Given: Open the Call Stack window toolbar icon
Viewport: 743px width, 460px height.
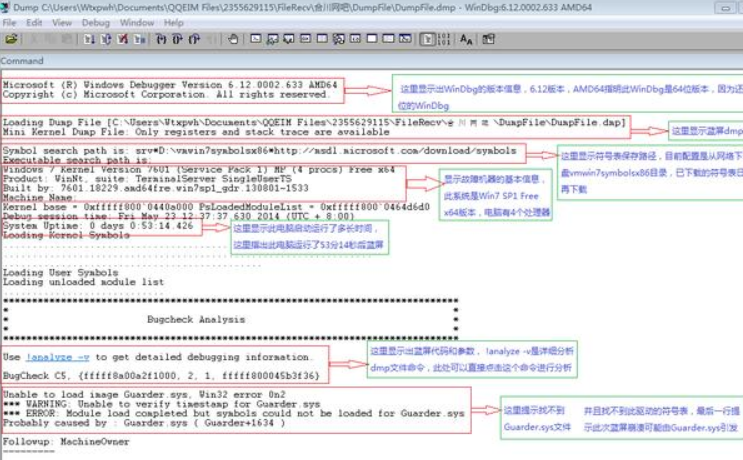Looking at the screenshot, I should (340, 40).
